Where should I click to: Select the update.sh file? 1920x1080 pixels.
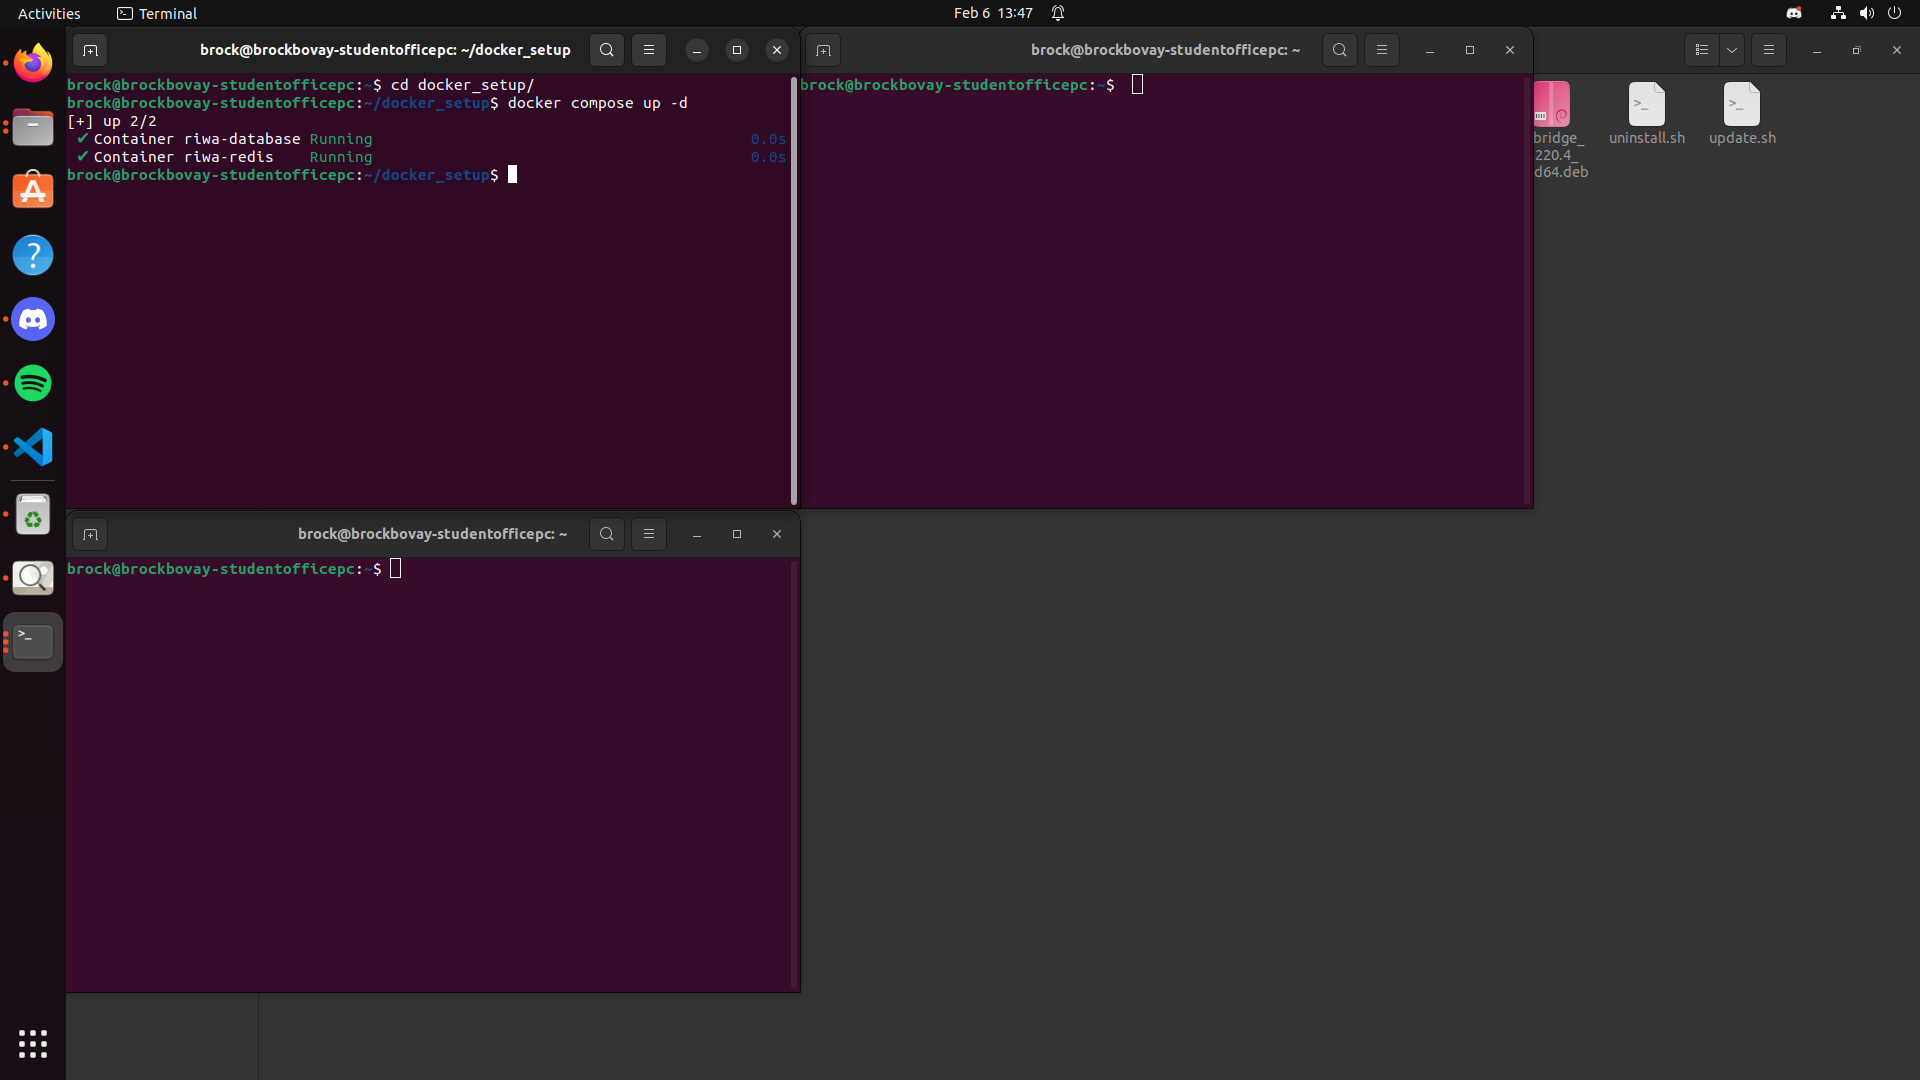point(1742,114)
